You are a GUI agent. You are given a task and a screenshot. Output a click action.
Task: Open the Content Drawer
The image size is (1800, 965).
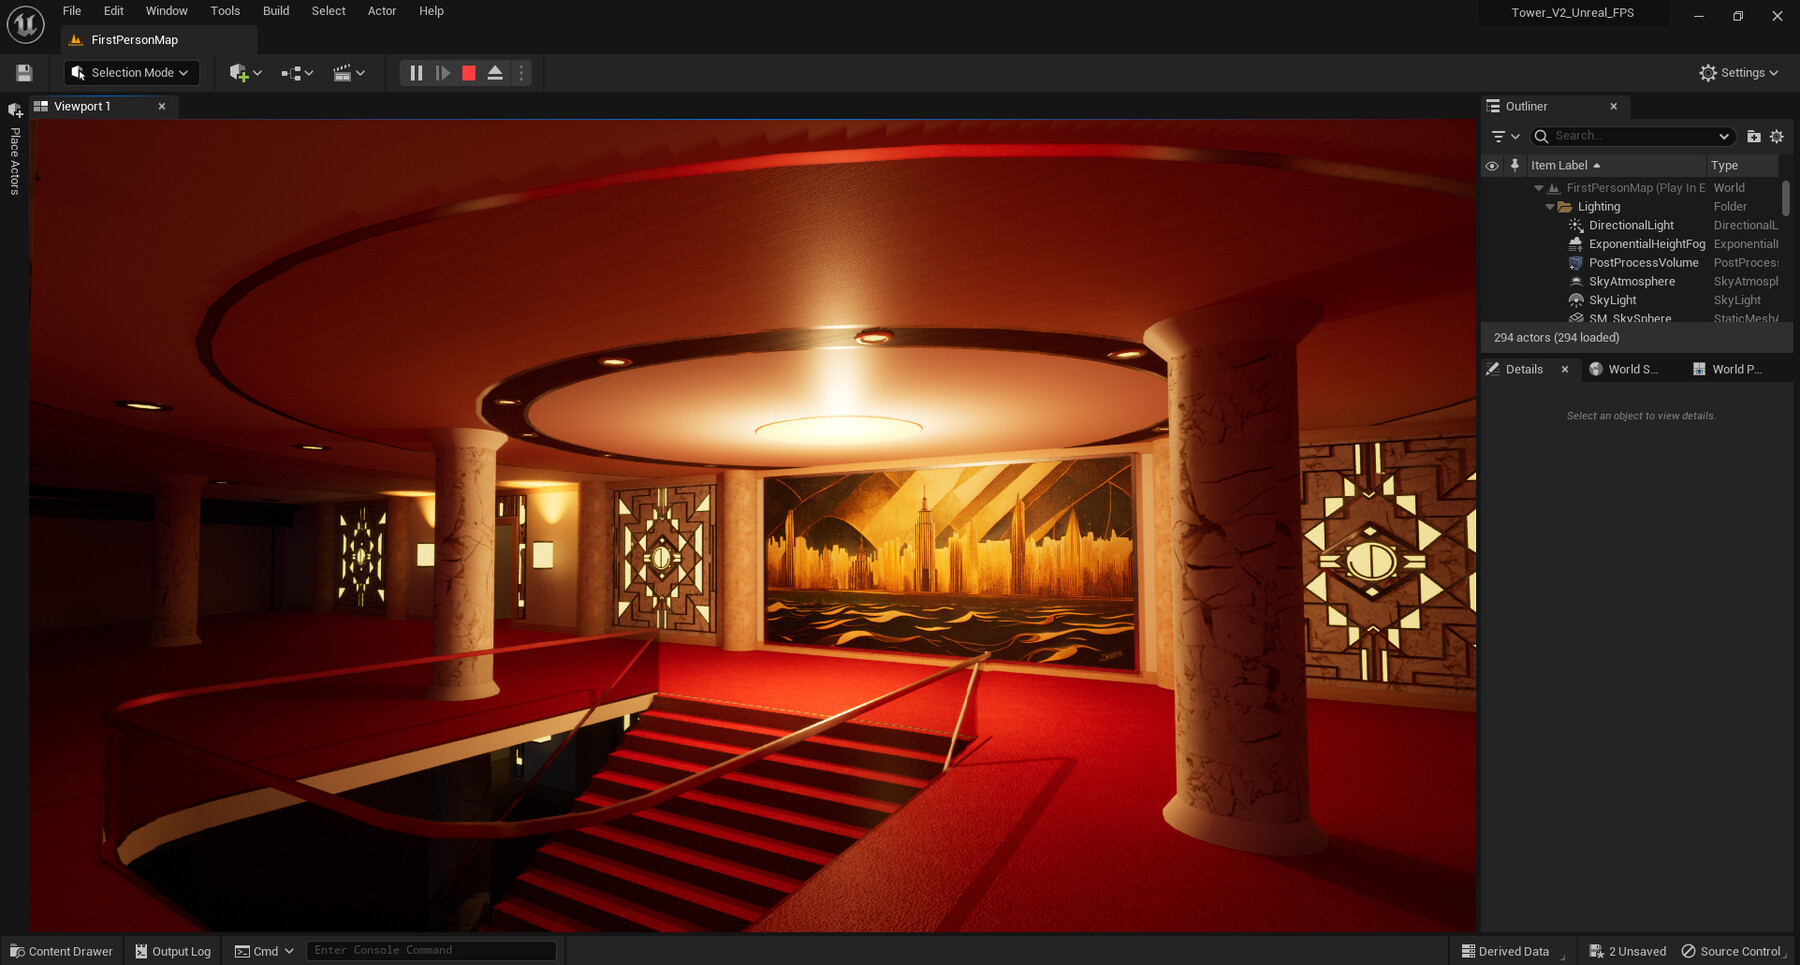point(61,951)
